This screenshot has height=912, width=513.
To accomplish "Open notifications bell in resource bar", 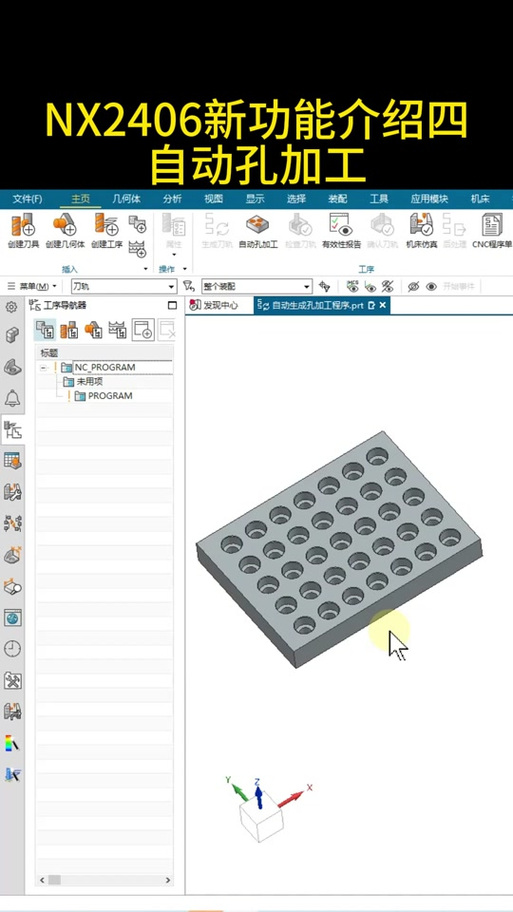I will coord(12,398).
